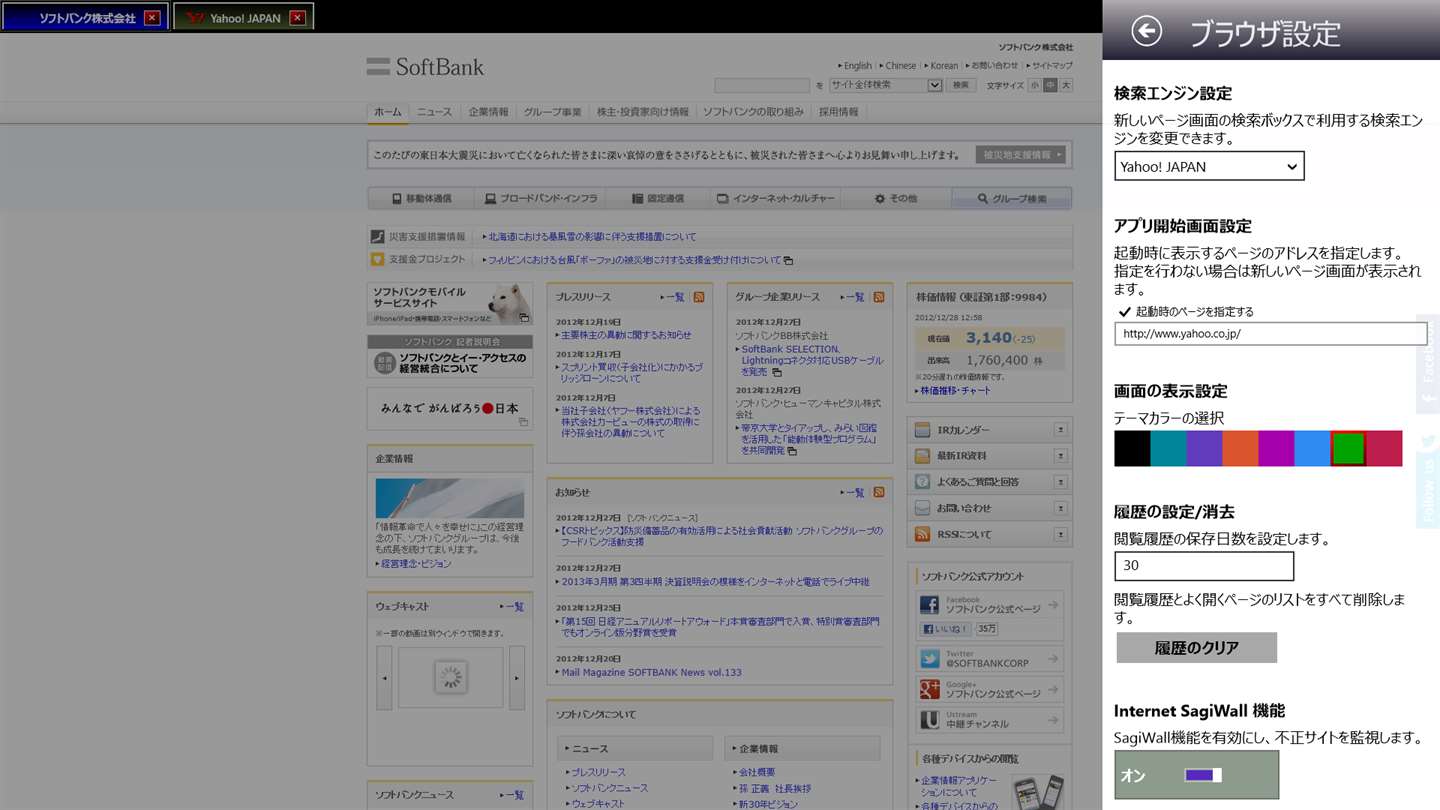
Task: Open the Chinese language link
Action: 901,65
